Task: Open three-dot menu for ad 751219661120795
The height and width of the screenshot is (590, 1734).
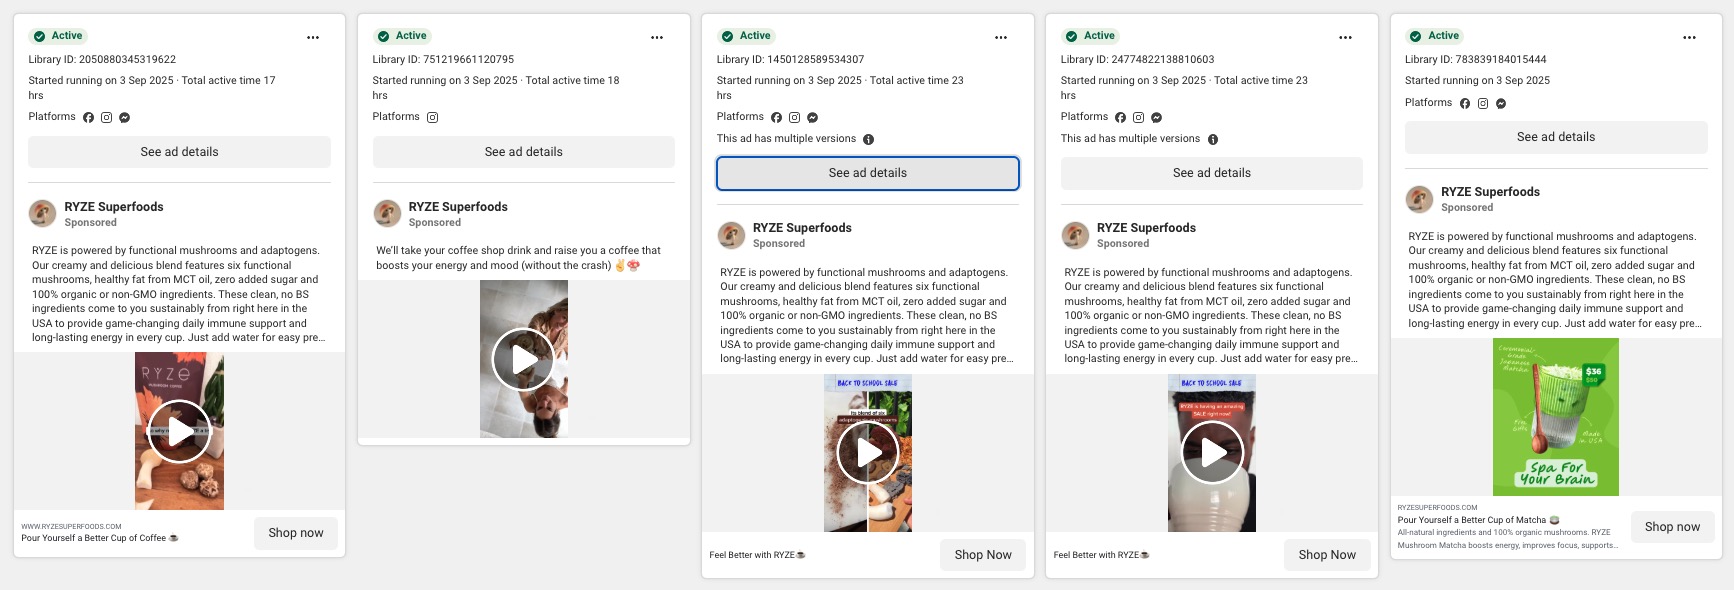Action: pos(657,37)
